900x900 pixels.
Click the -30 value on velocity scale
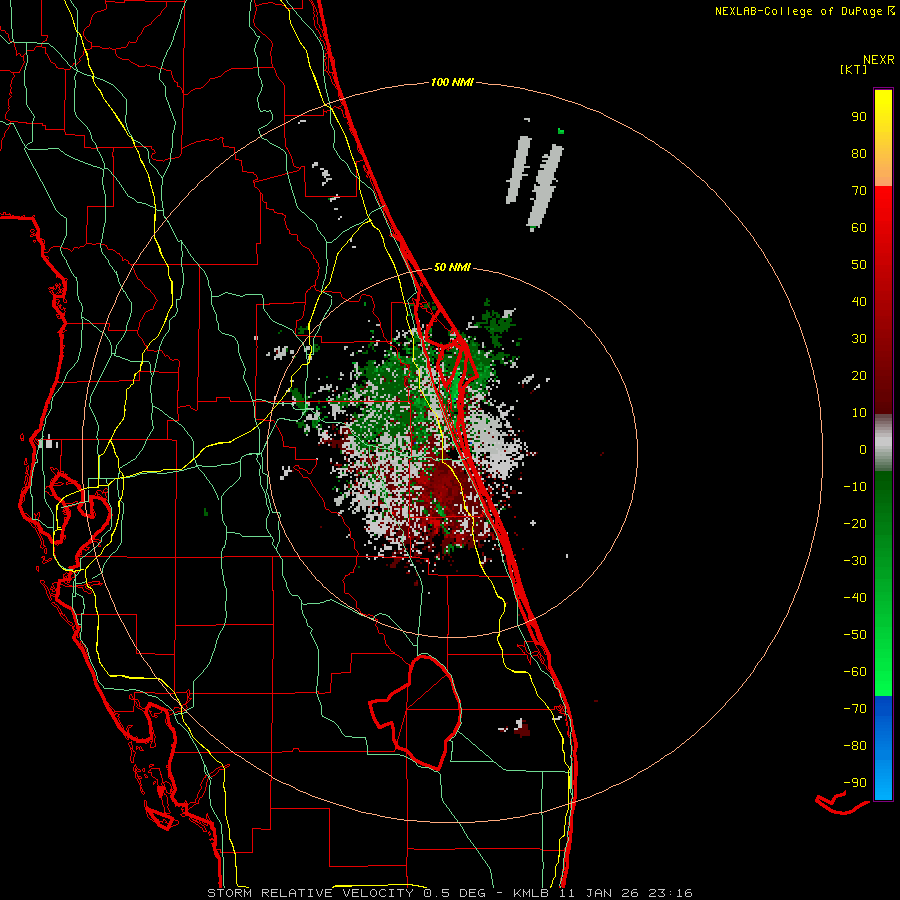click(855, 561)
